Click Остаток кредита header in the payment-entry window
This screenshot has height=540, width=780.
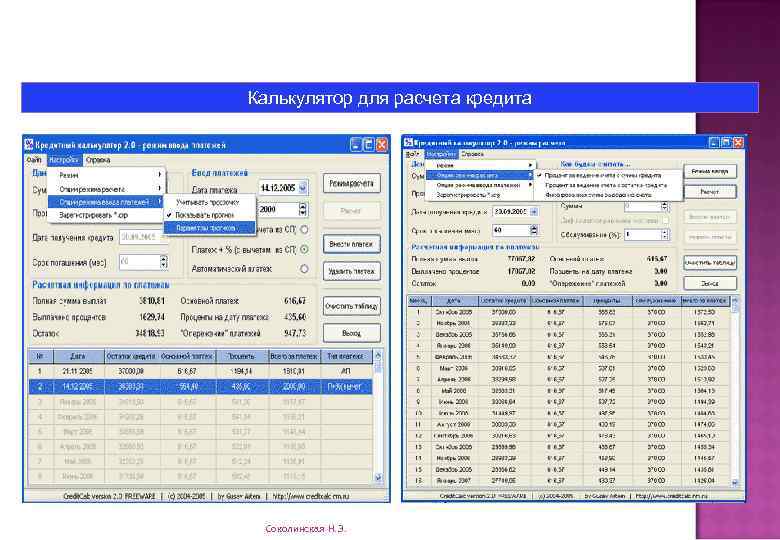click(x=131, y=356)
